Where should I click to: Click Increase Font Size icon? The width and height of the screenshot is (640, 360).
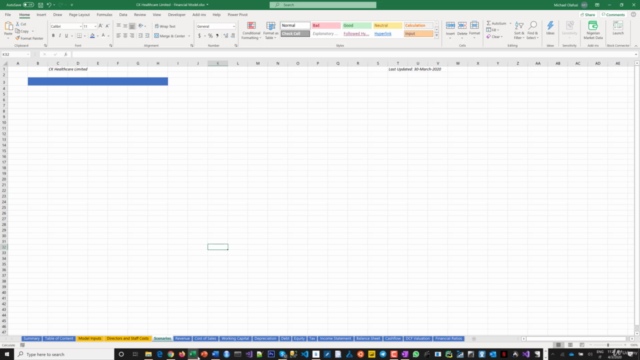click(x=101, y=26)
